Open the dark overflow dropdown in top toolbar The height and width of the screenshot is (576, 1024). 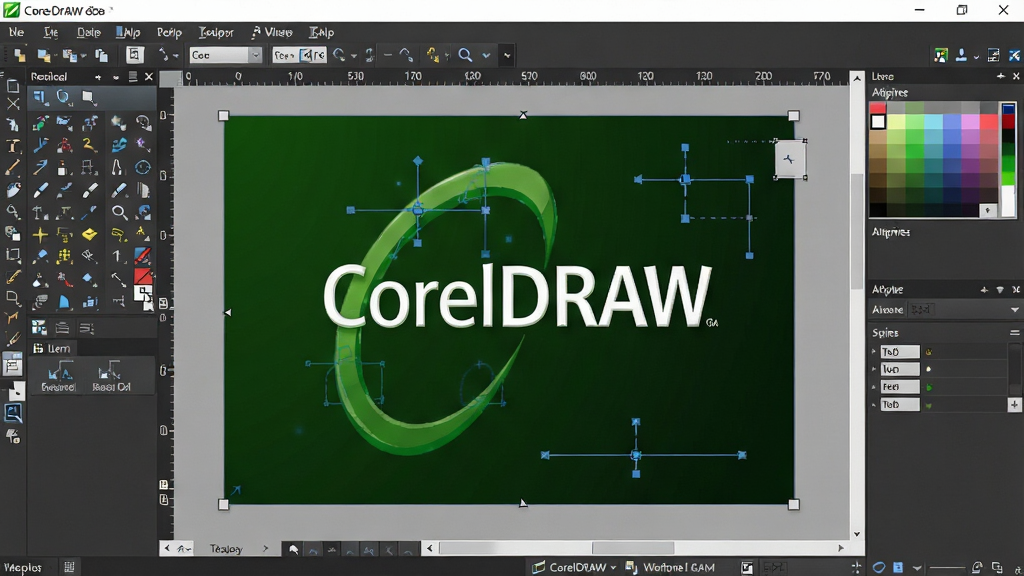pos(507,56)
